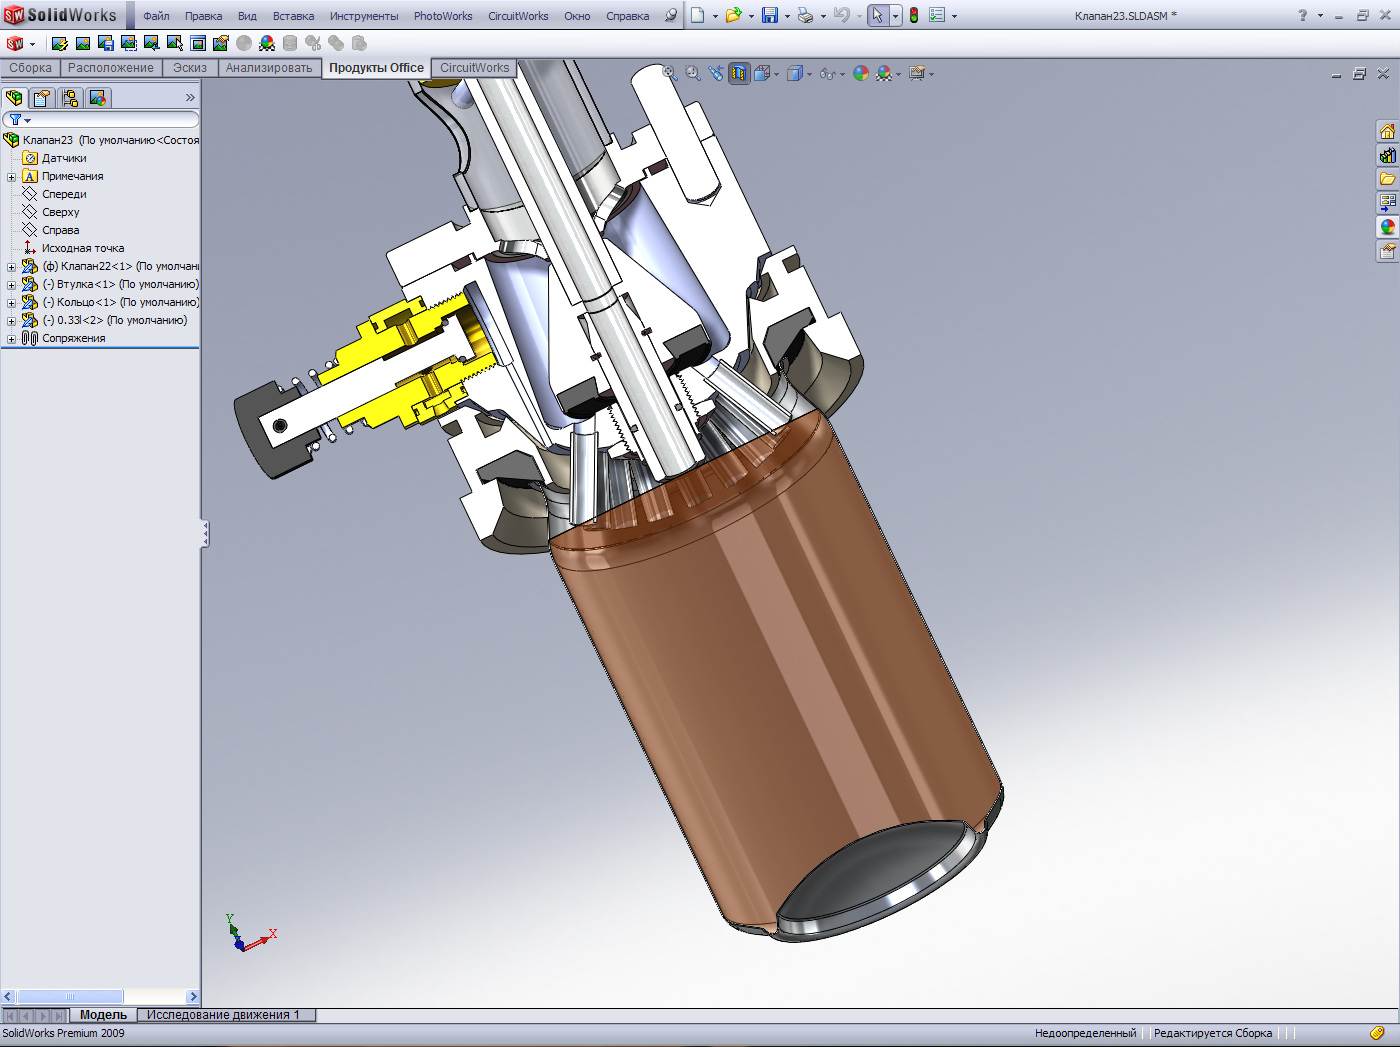Click the status bar tag icon

point(1377,1033)
